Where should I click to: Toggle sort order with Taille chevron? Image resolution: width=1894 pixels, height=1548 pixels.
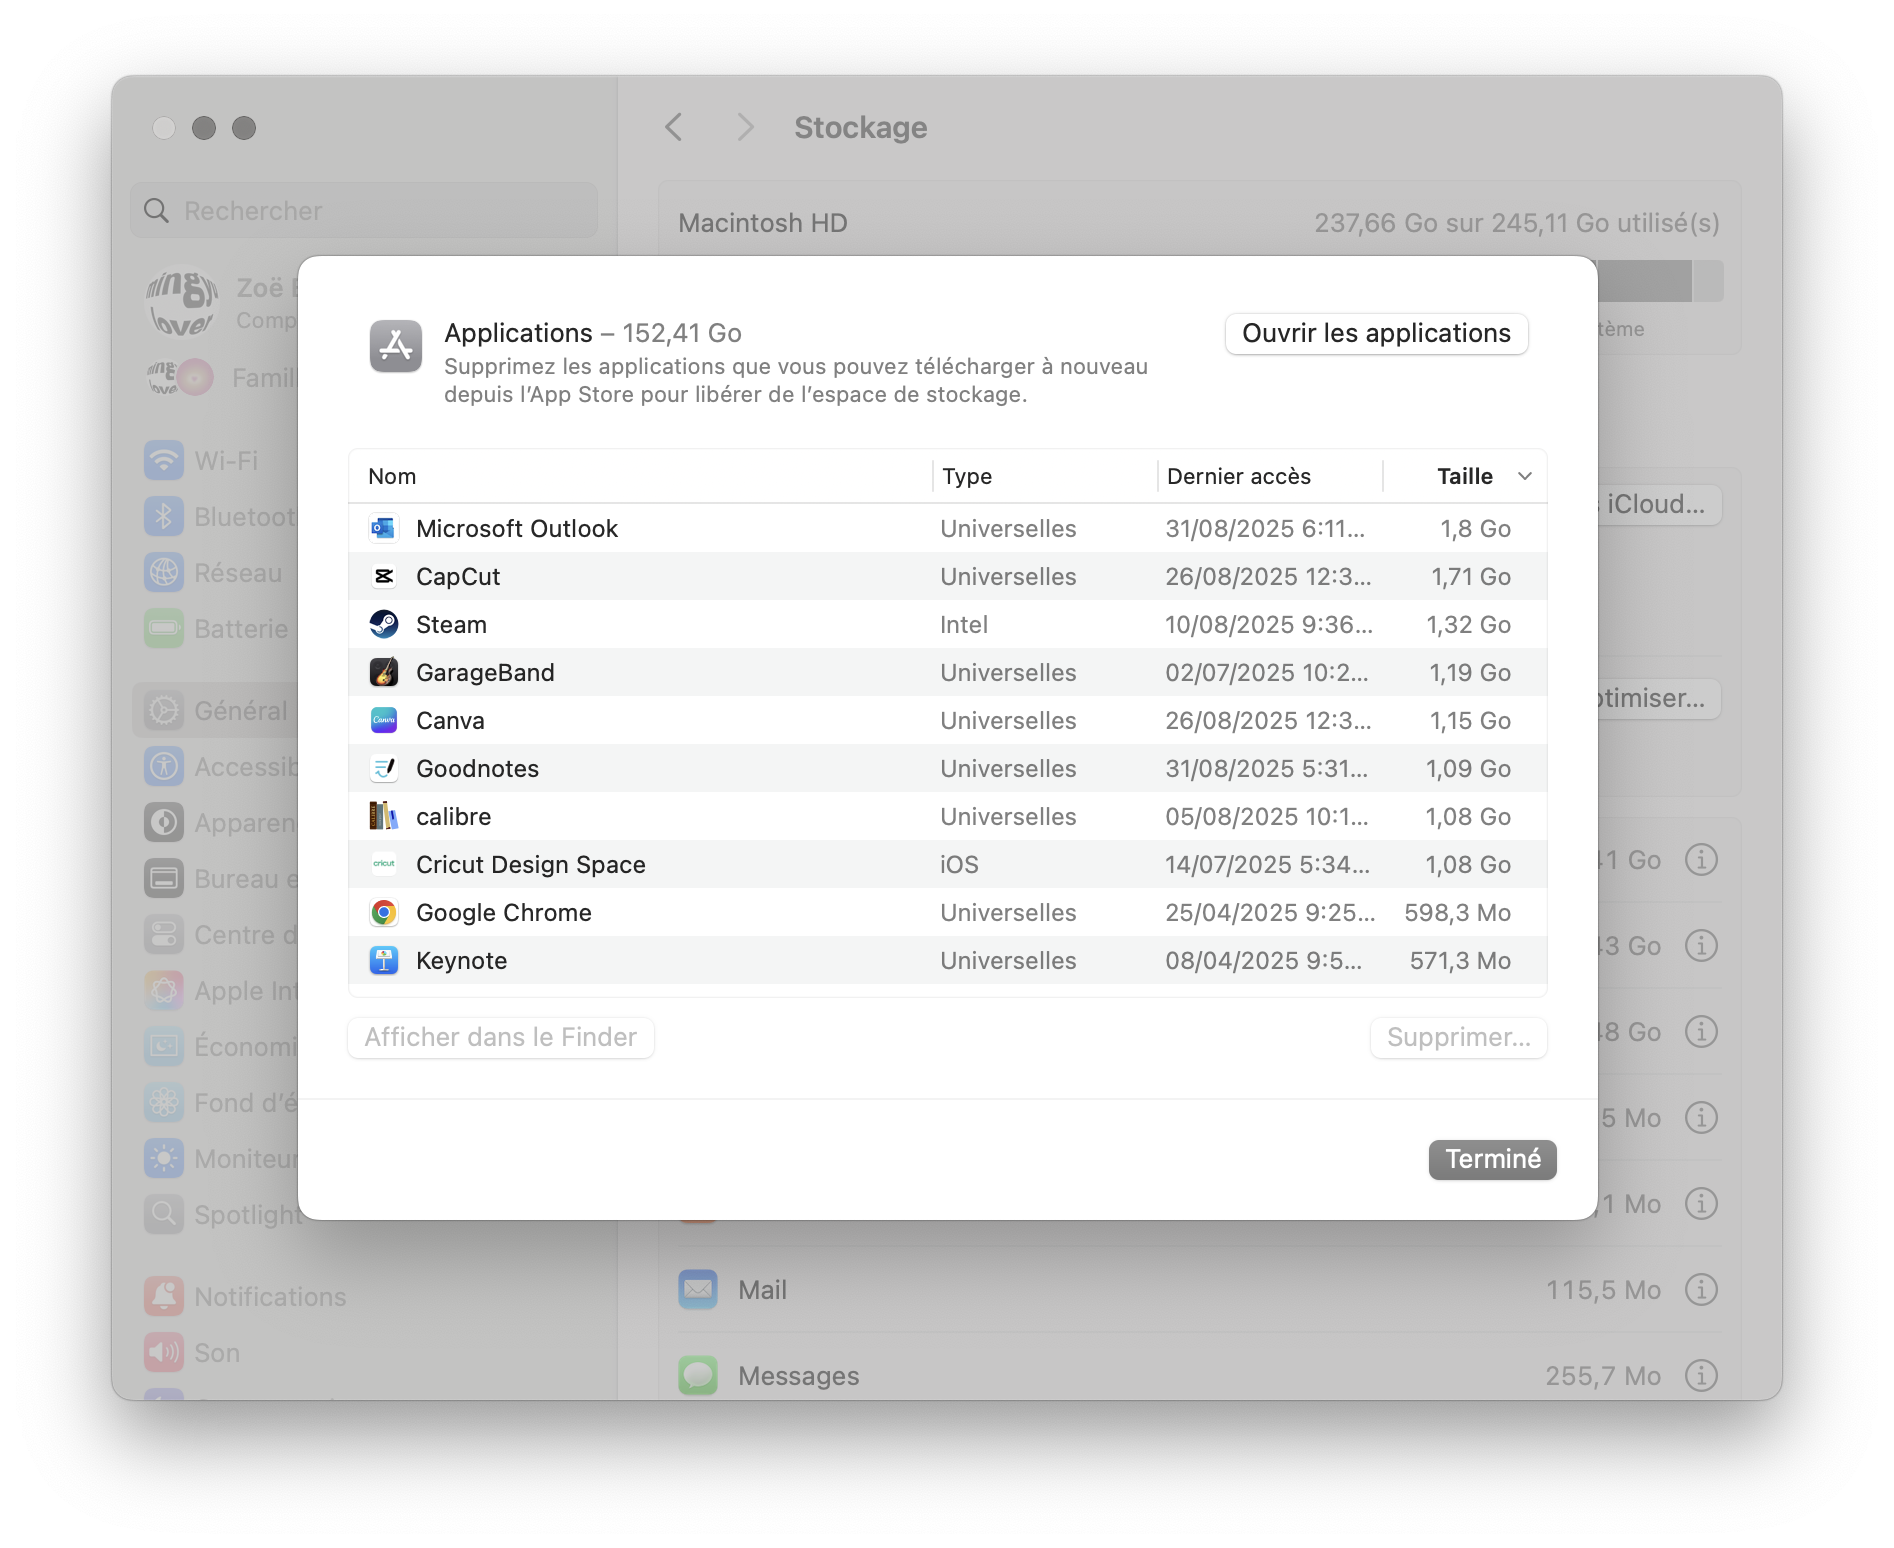pos(1524,476)
